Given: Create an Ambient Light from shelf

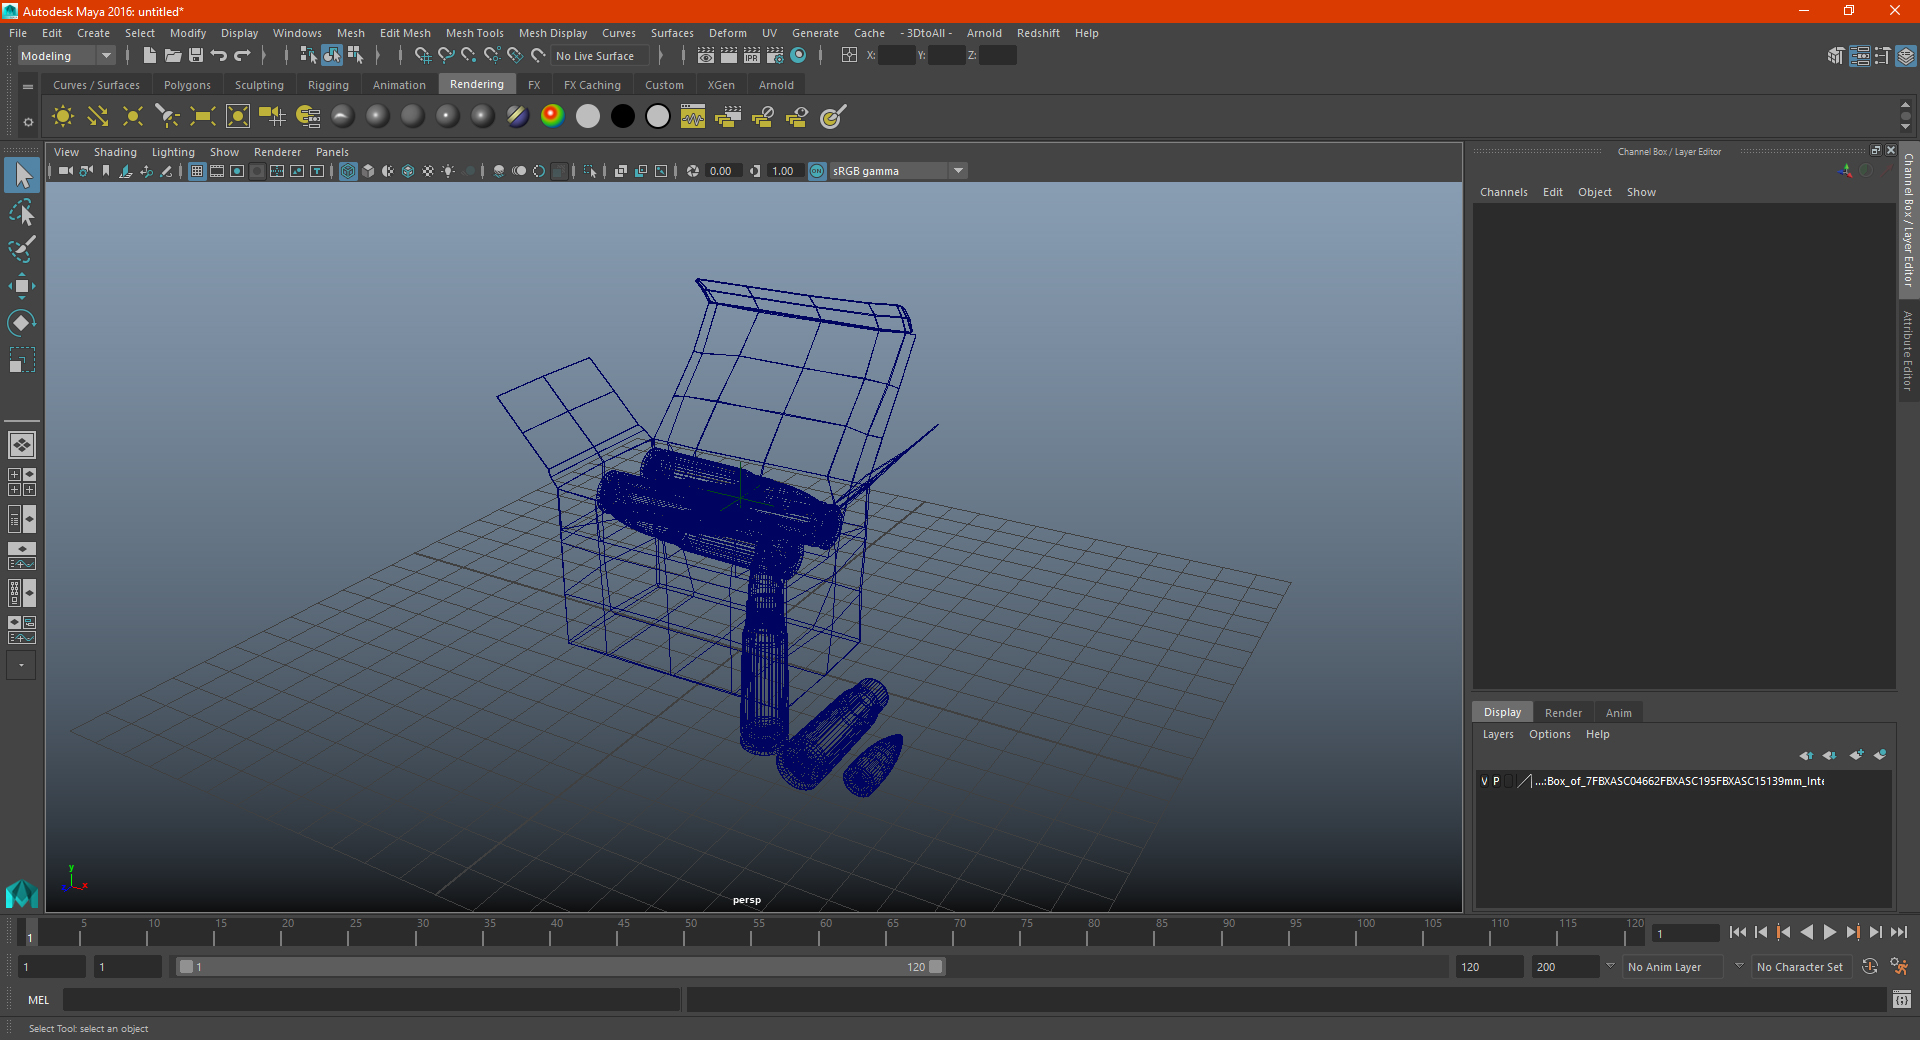Looking at the screenshot, I should tap(63, 117).
